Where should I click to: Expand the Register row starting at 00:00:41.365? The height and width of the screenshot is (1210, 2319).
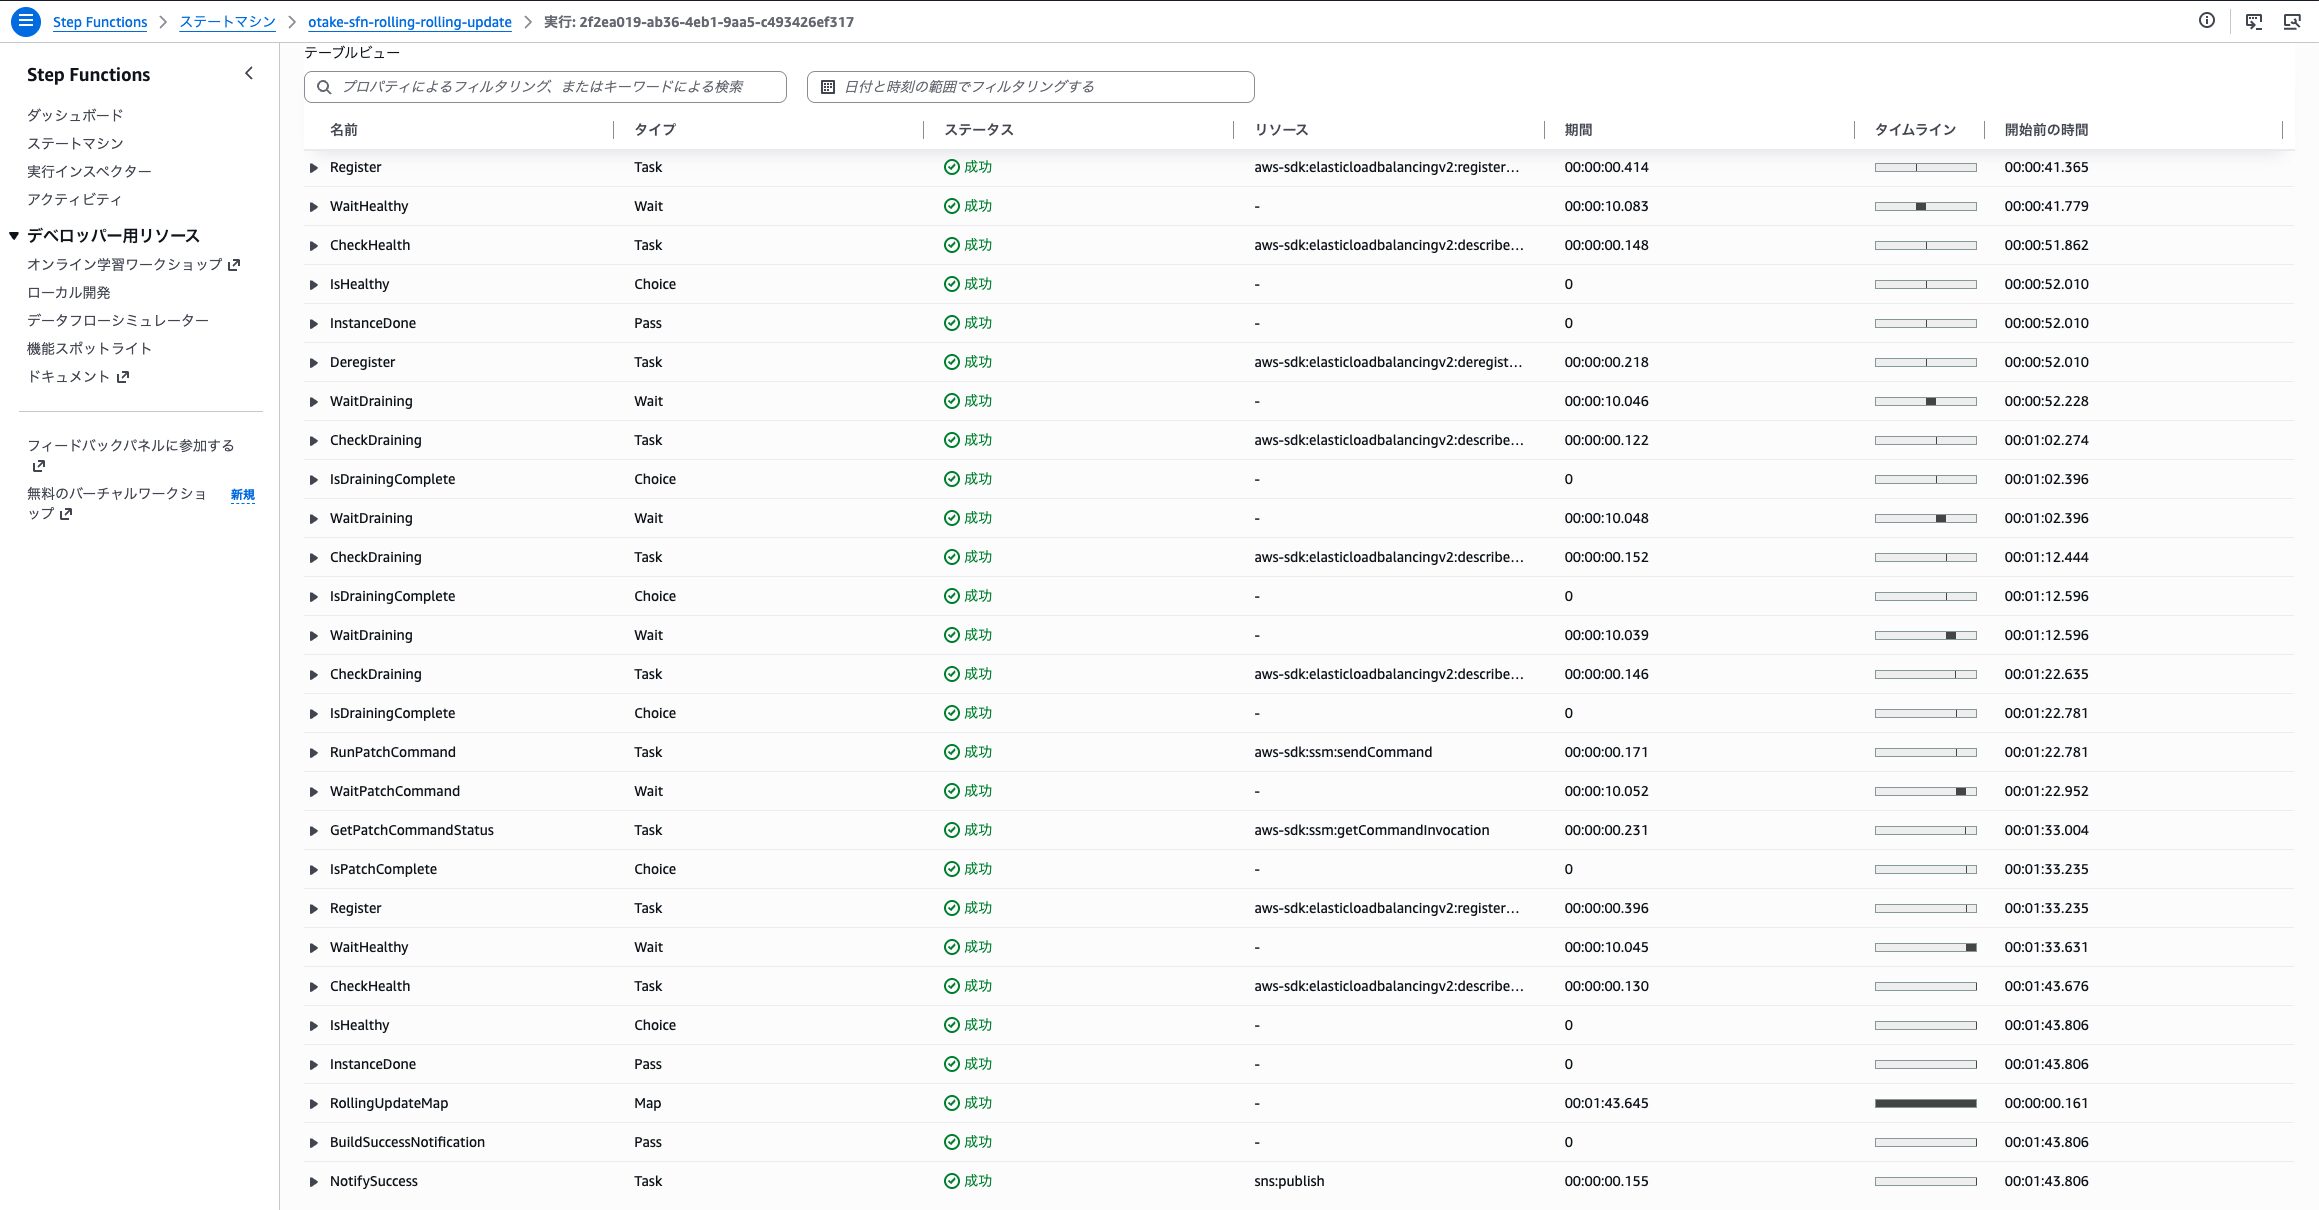tap(314, 168)
